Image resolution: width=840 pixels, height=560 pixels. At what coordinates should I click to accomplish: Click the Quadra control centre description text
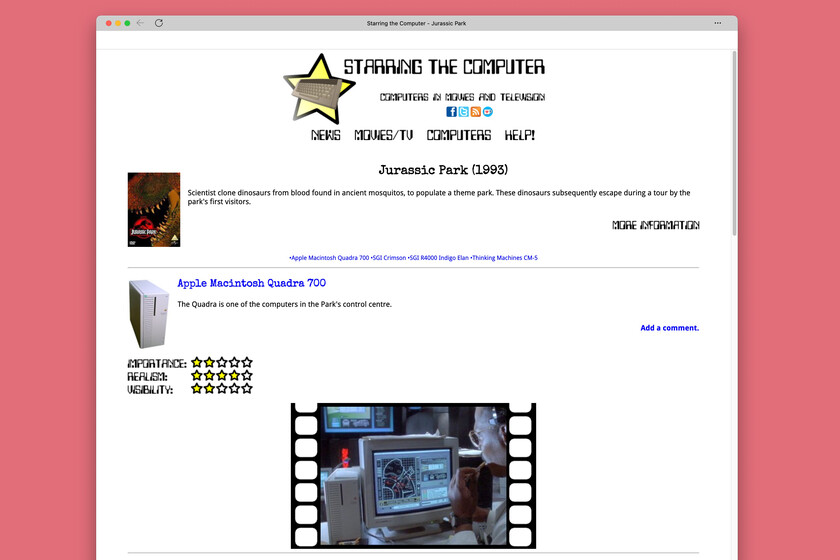[284, 304]
